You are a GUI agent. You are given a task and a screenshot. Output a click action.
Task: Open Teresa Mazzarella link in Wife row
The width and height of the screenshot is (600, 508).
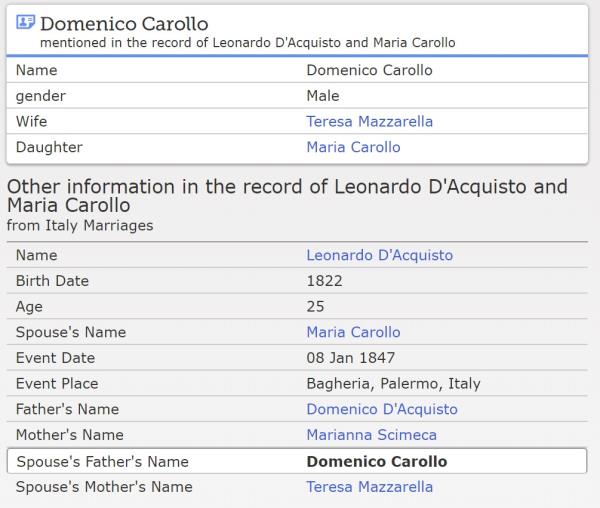tap(369, 122)
